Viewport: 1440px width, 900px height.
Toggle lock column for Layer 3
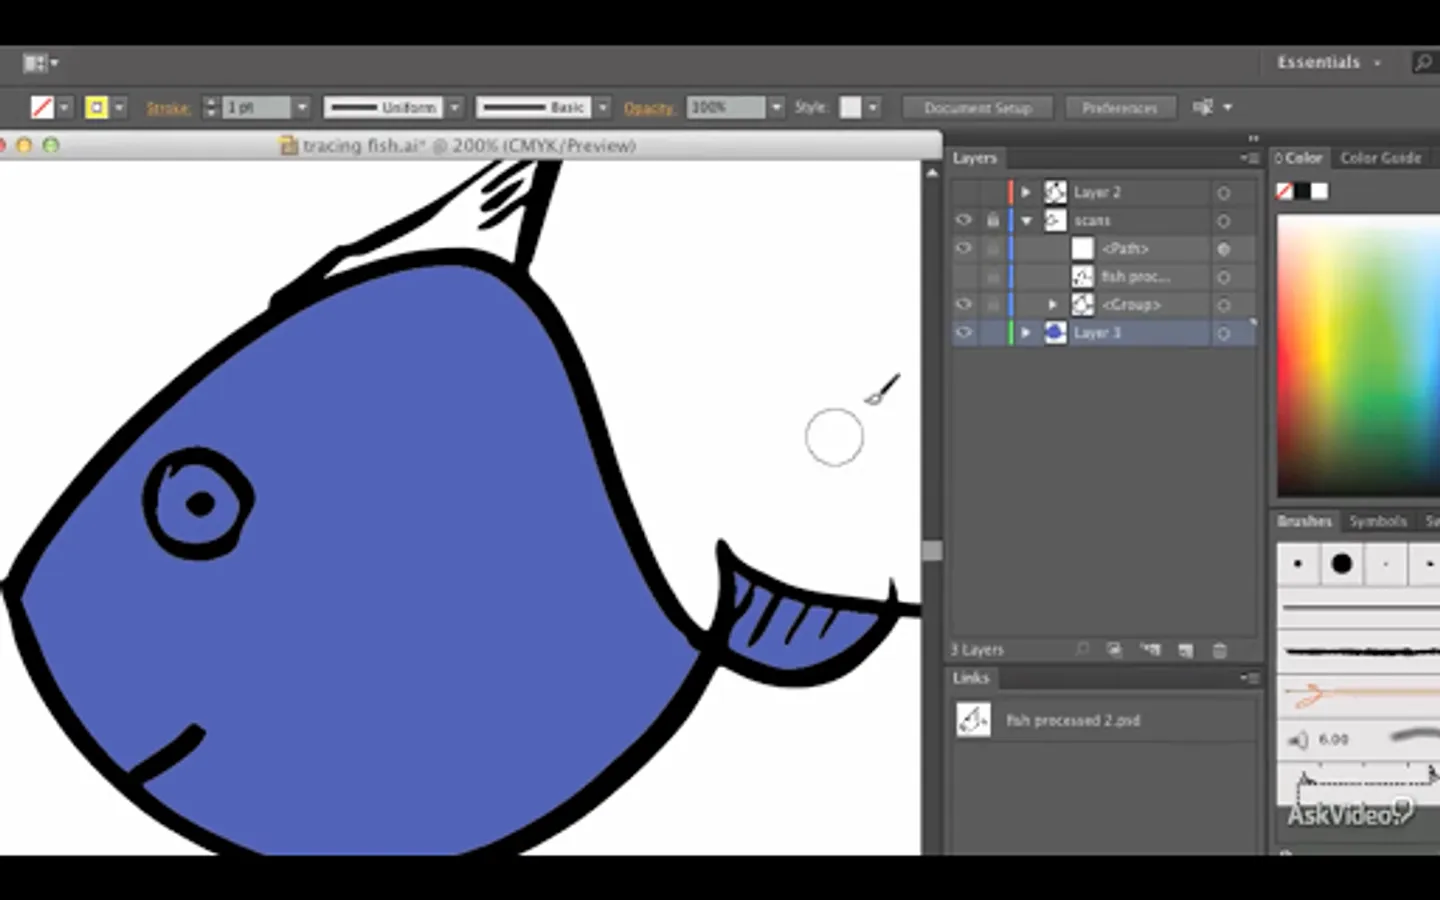(x=992, y=333)
